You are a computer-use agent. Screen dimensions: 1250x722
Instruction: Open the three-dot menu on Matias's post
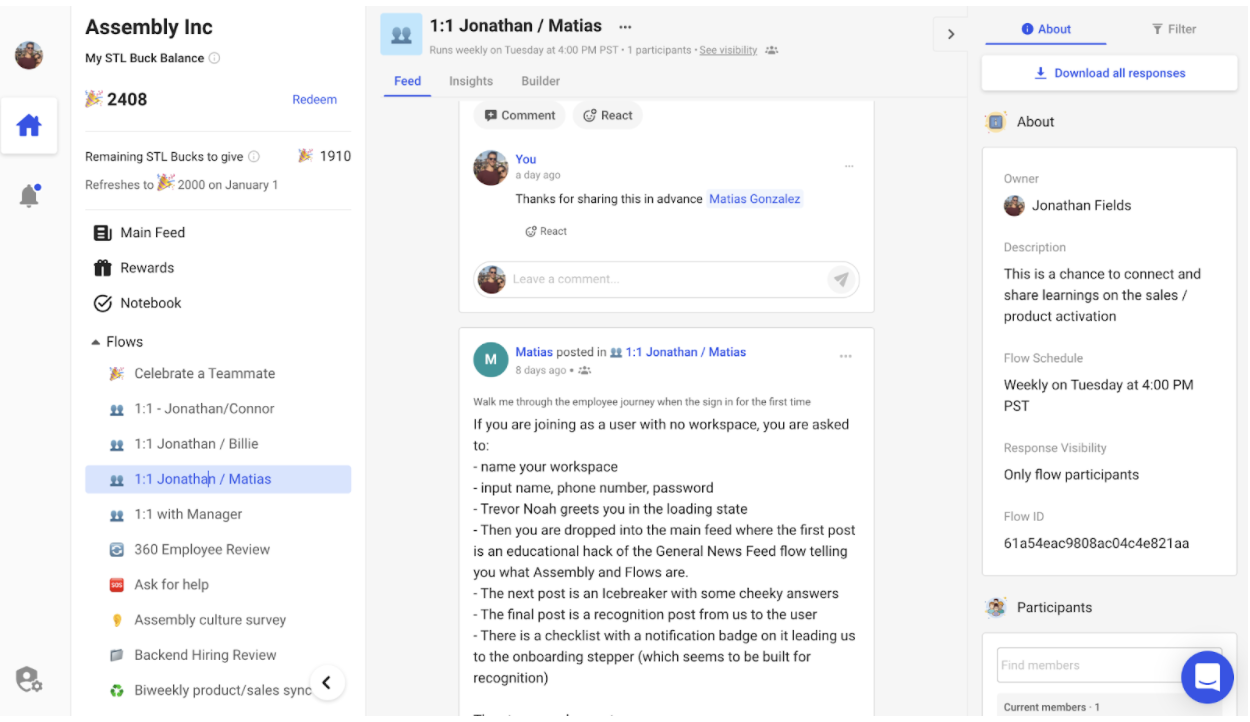(x=846, y=356)
